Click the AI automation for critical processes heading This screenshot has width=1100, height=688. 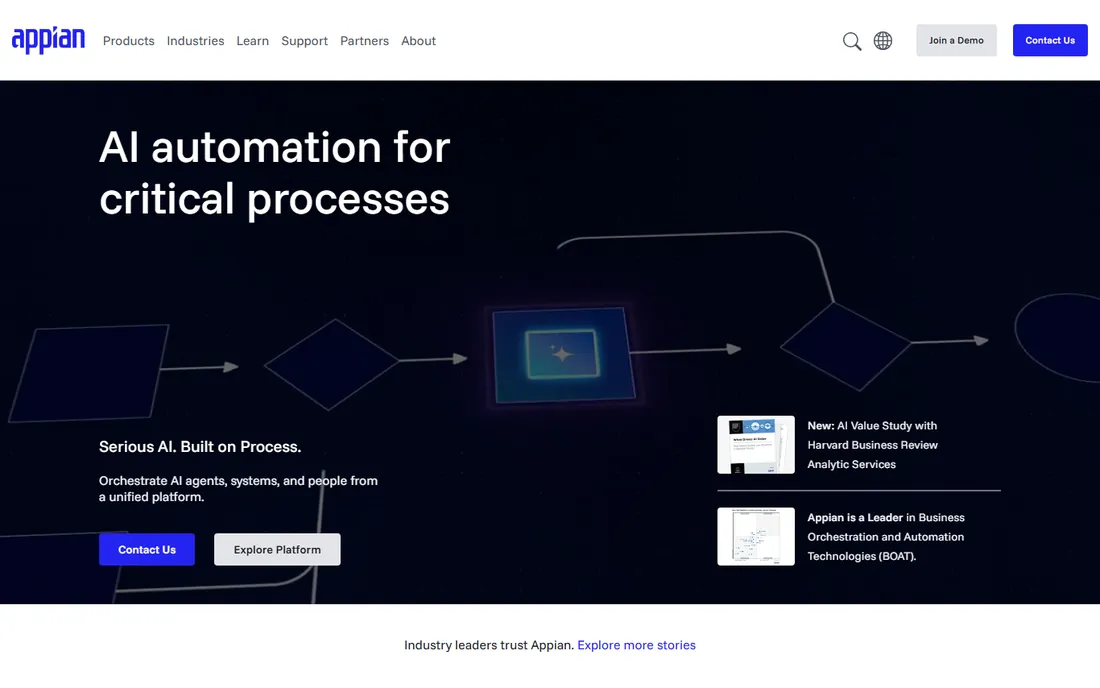[x=274, y=173]
